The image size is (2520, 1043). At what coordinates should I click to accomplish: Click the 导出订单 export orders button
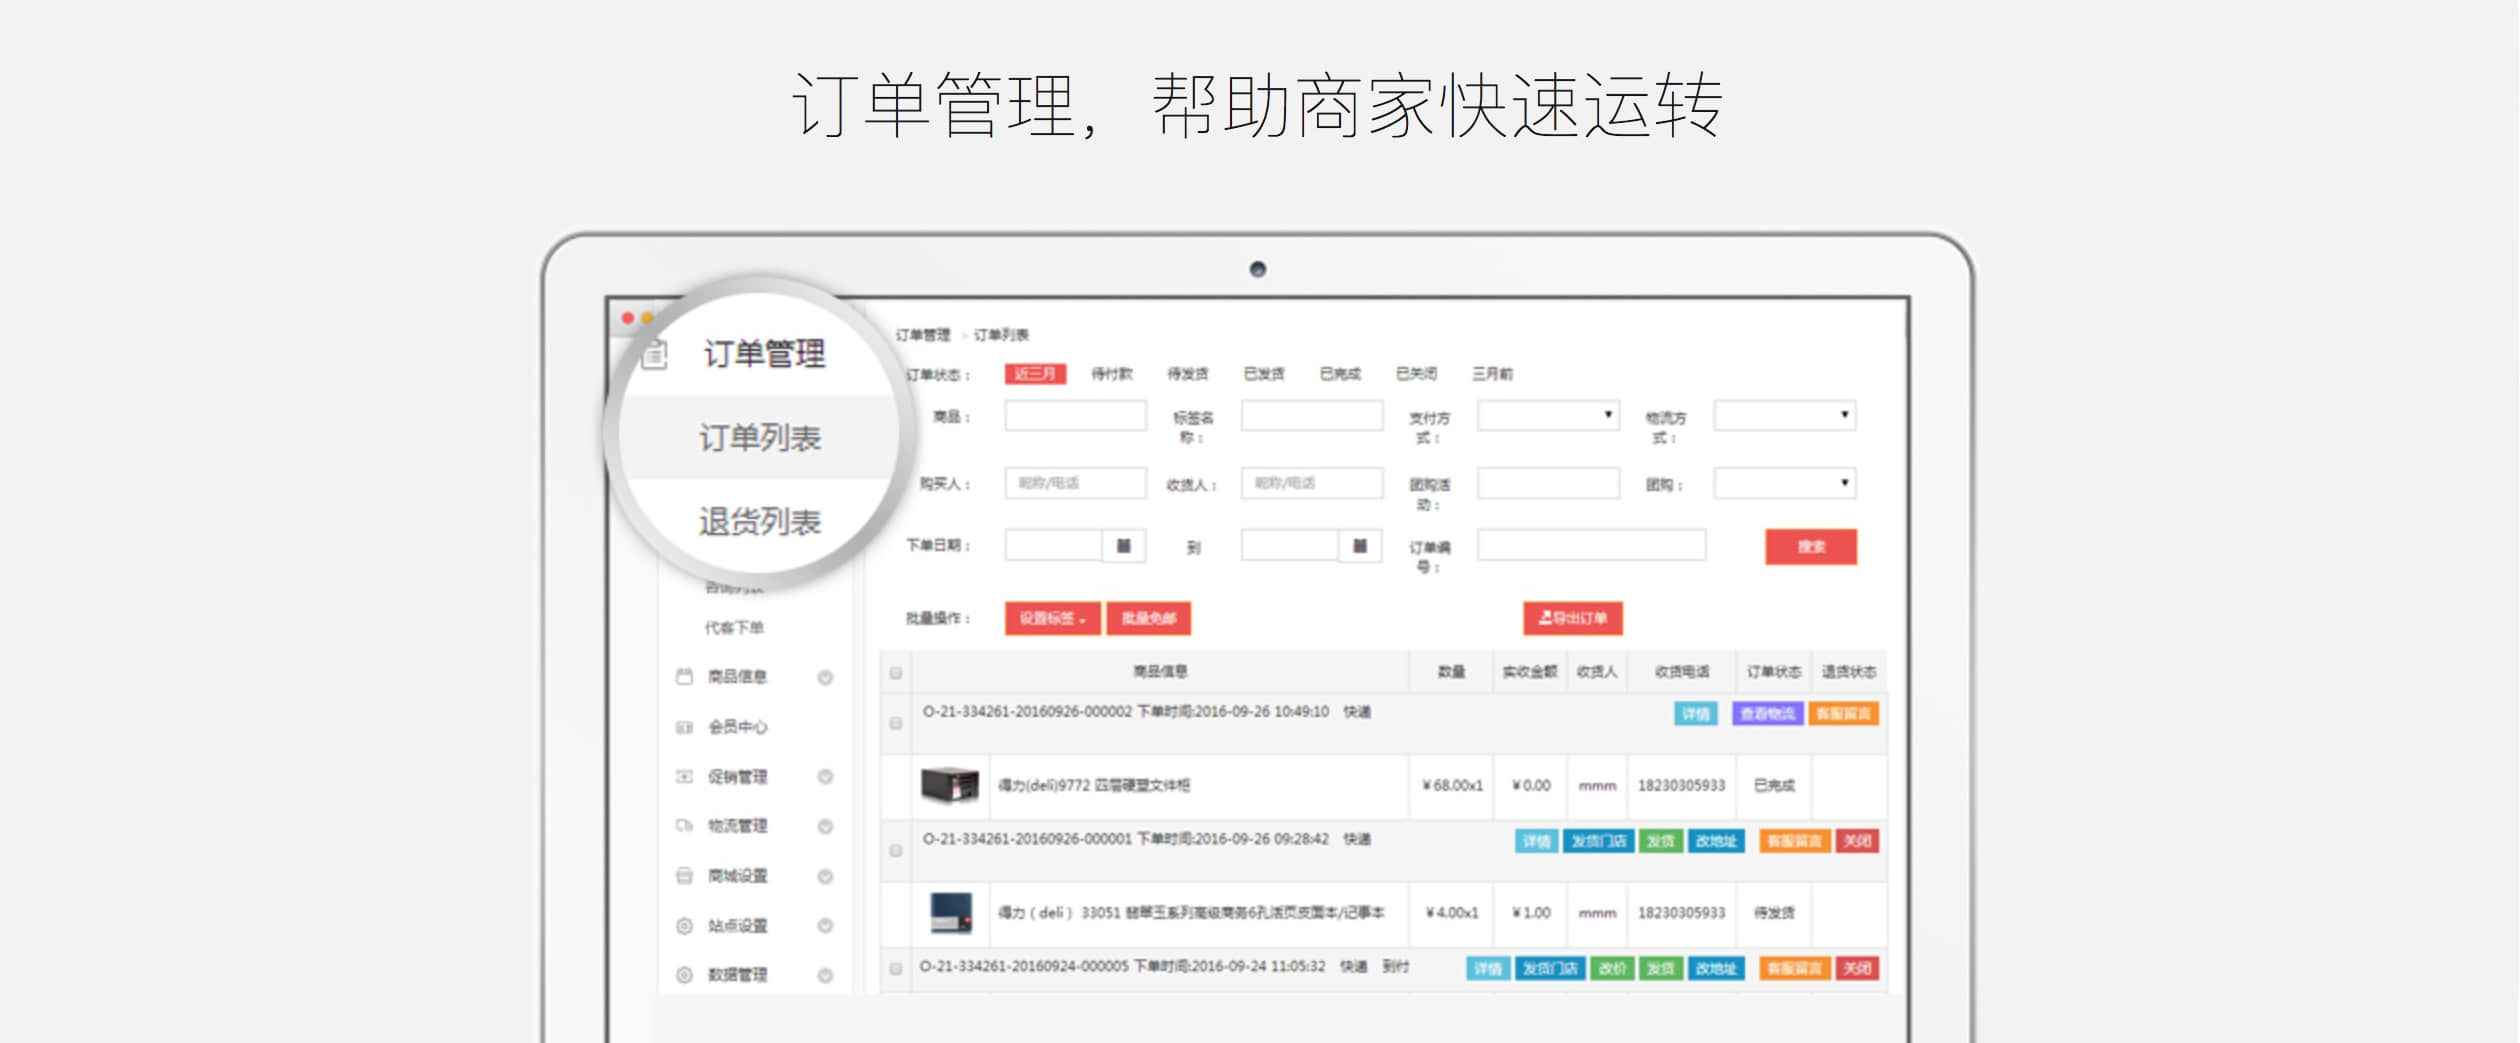(1572, 618)
